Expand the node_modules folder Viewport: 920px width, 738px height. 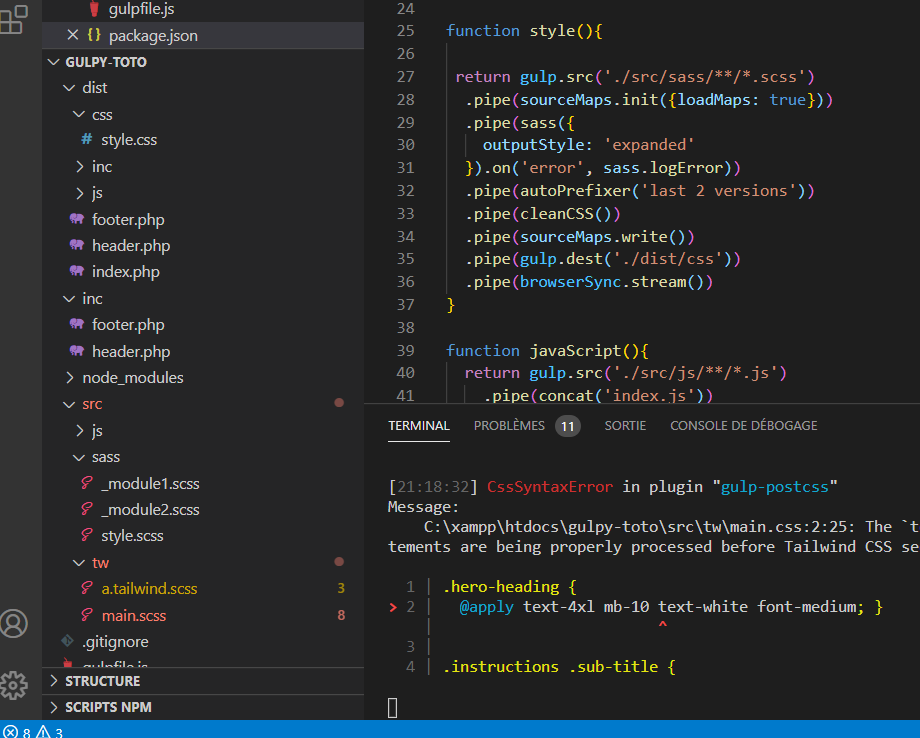point(70,378)
